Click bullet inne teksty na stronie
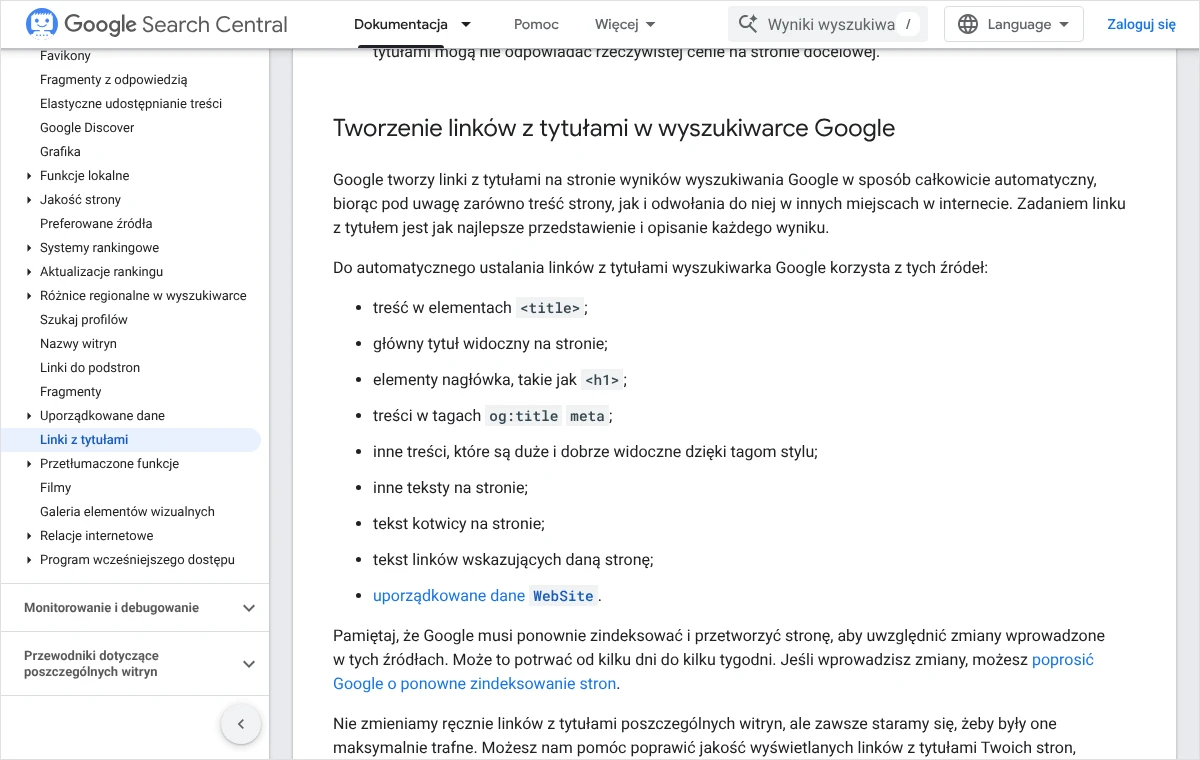 (450, 488)
